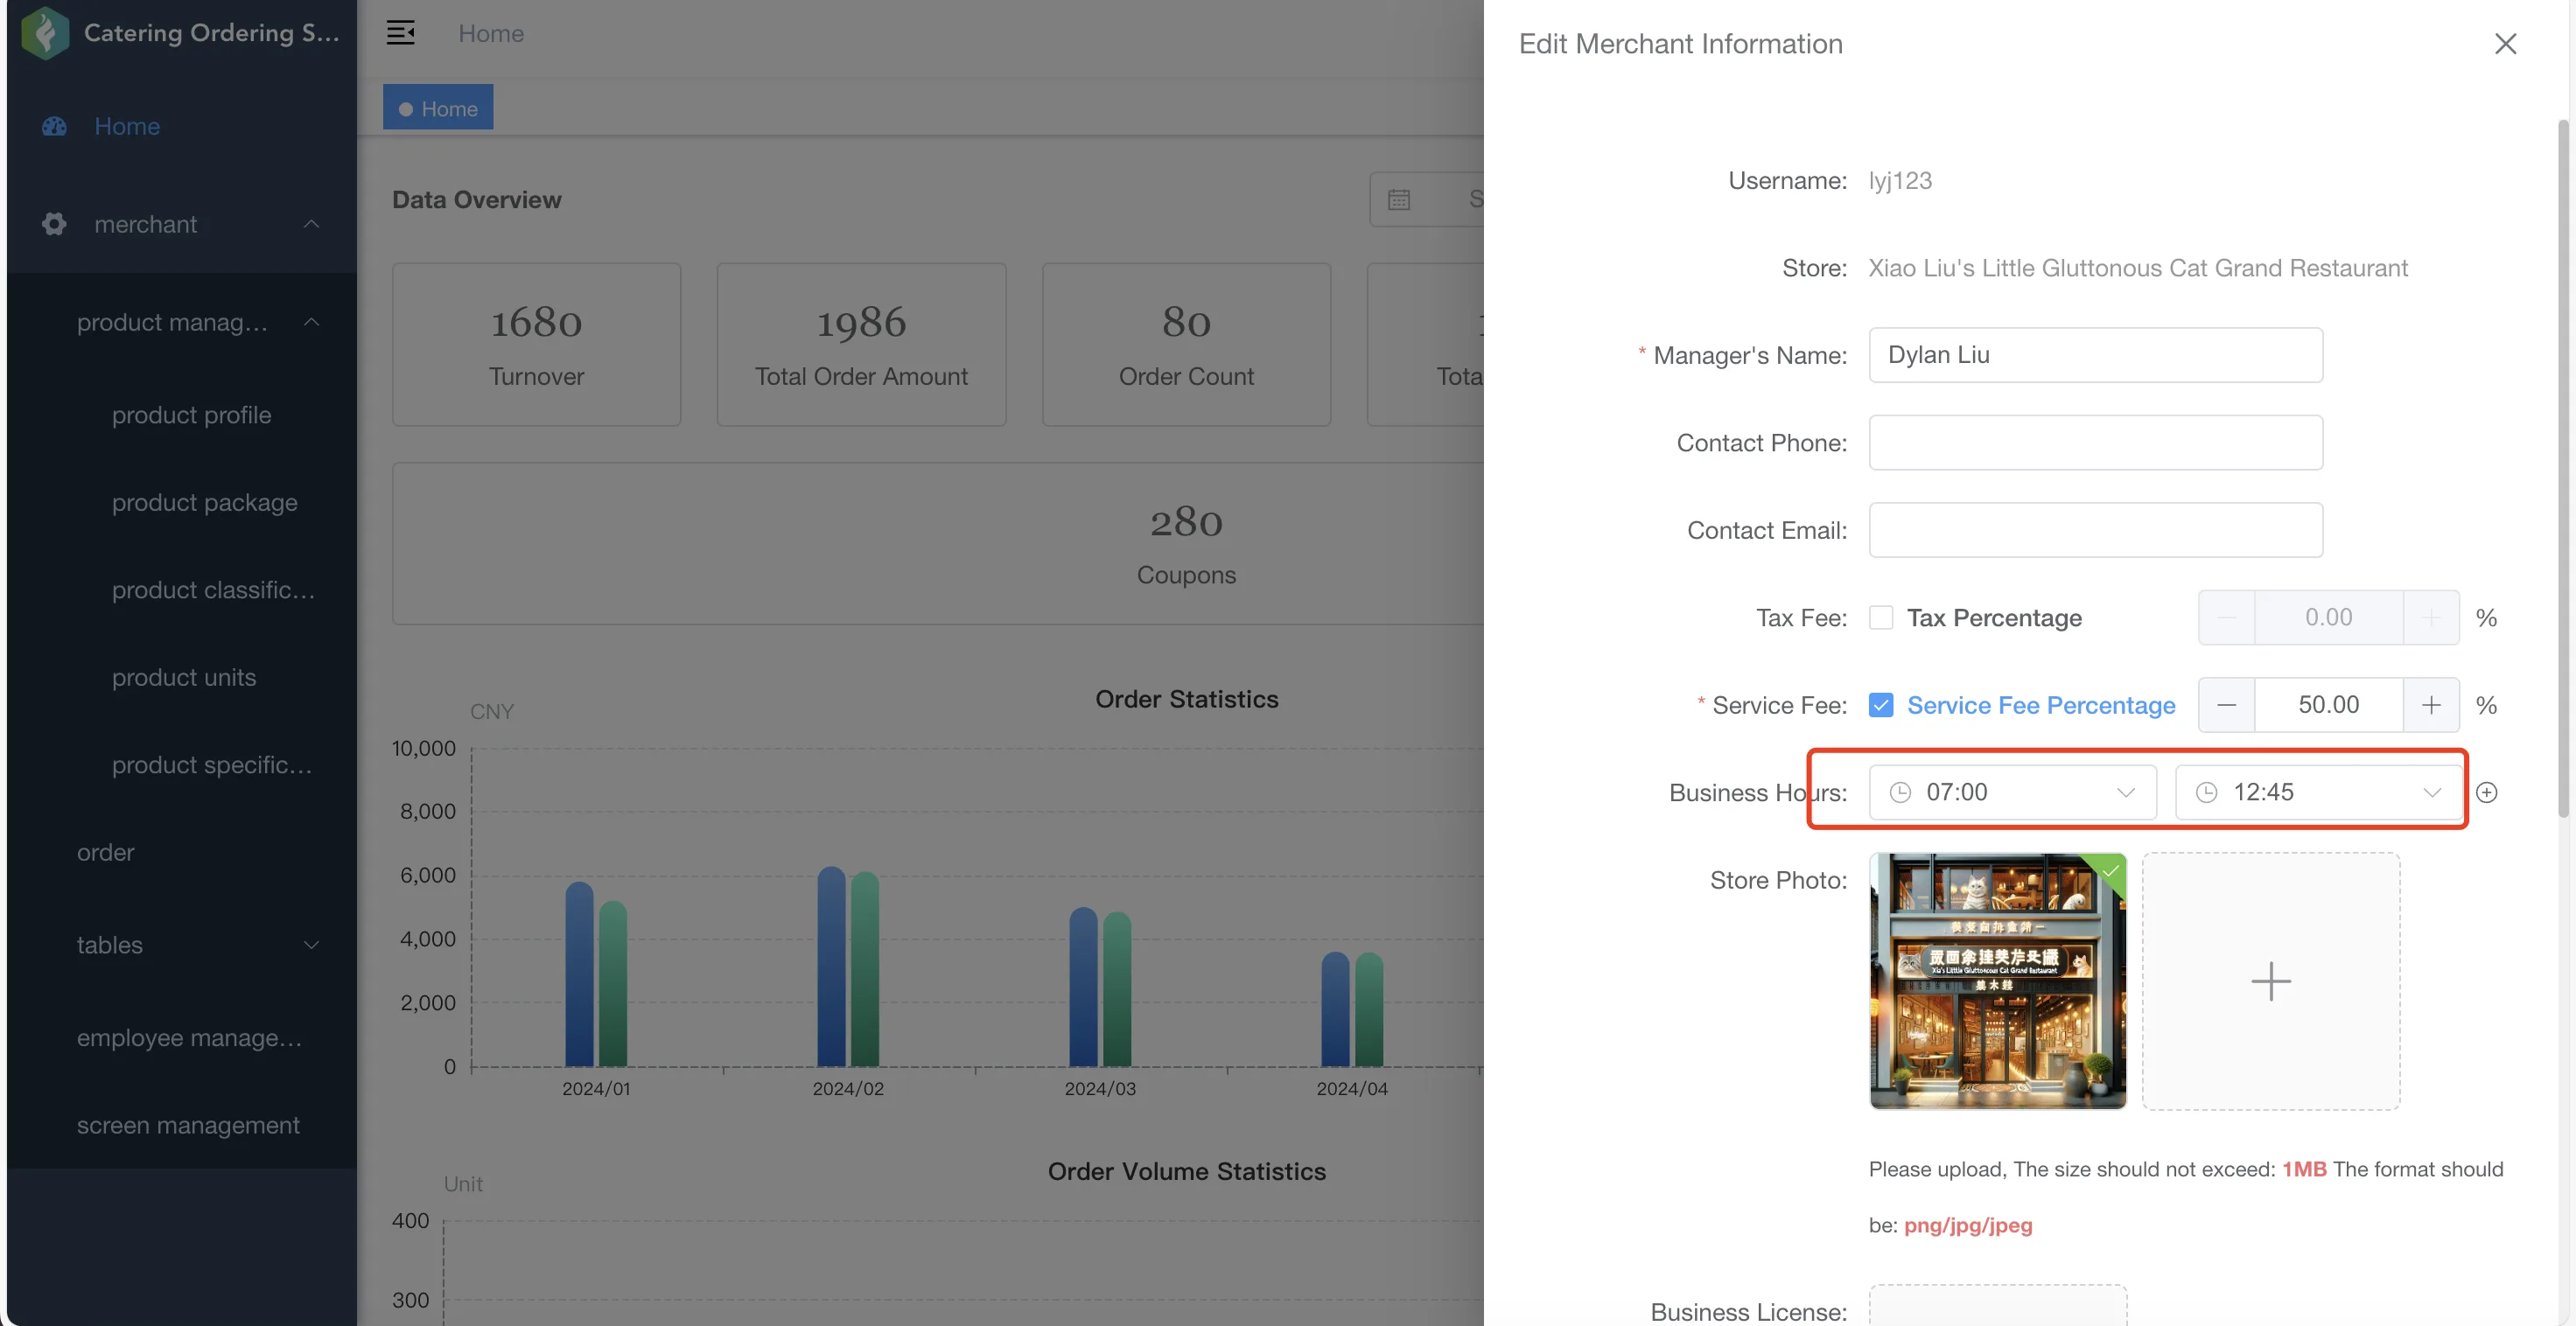The width and height of the screenshot is (2576, 1326).
Task: Add another business hours row
Action: [2486, 792]
